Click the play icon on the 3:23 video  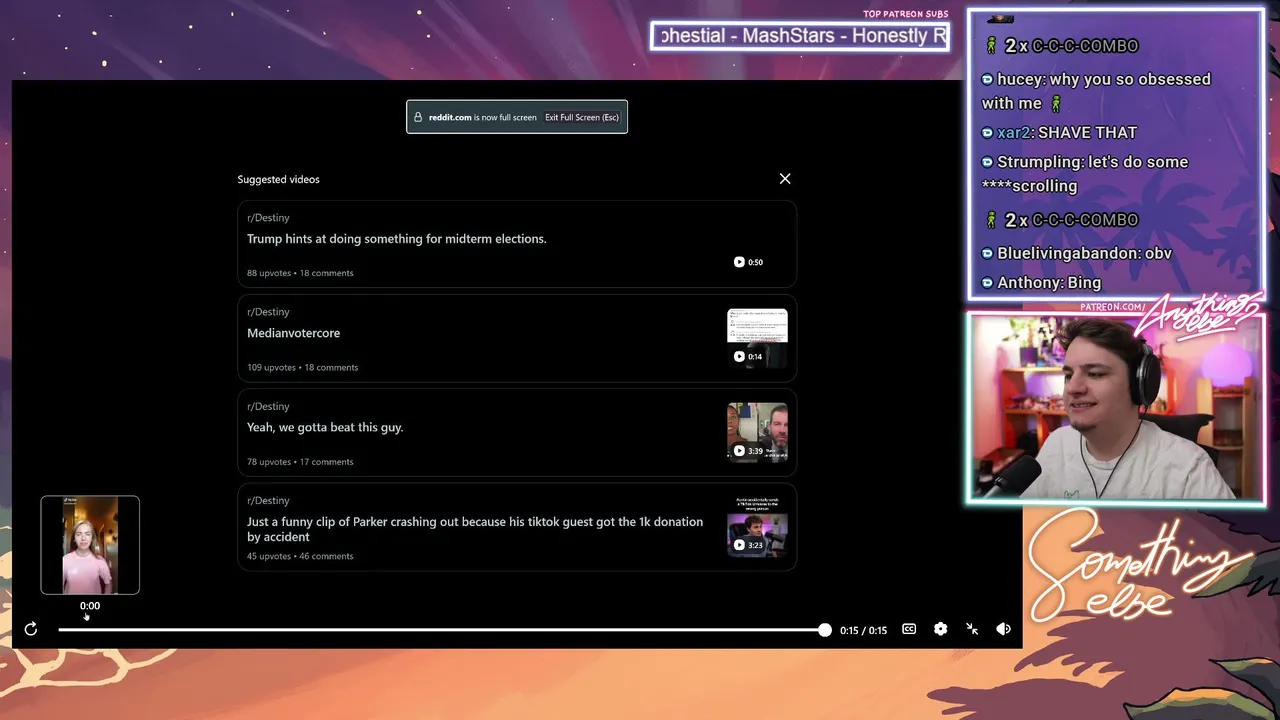[x=739, y=545]
